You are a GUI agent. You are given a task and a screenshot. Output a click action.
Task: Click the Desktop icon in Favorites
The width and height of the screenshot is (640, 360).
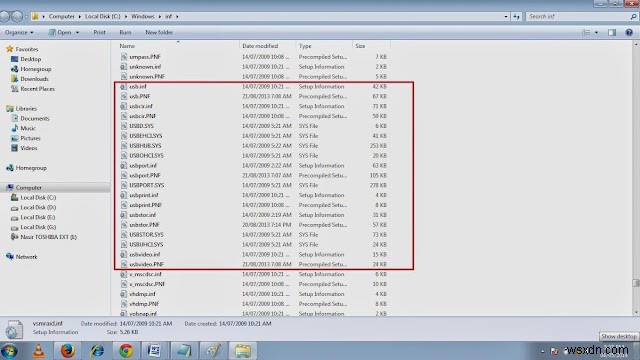[15, 59]
